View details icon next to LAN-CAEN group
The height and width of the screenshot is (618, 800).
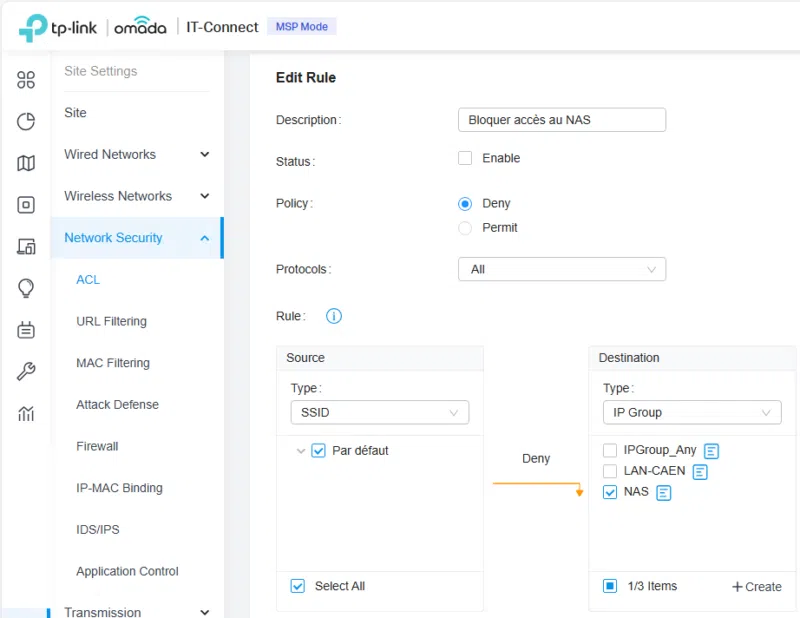pos(700,472)
